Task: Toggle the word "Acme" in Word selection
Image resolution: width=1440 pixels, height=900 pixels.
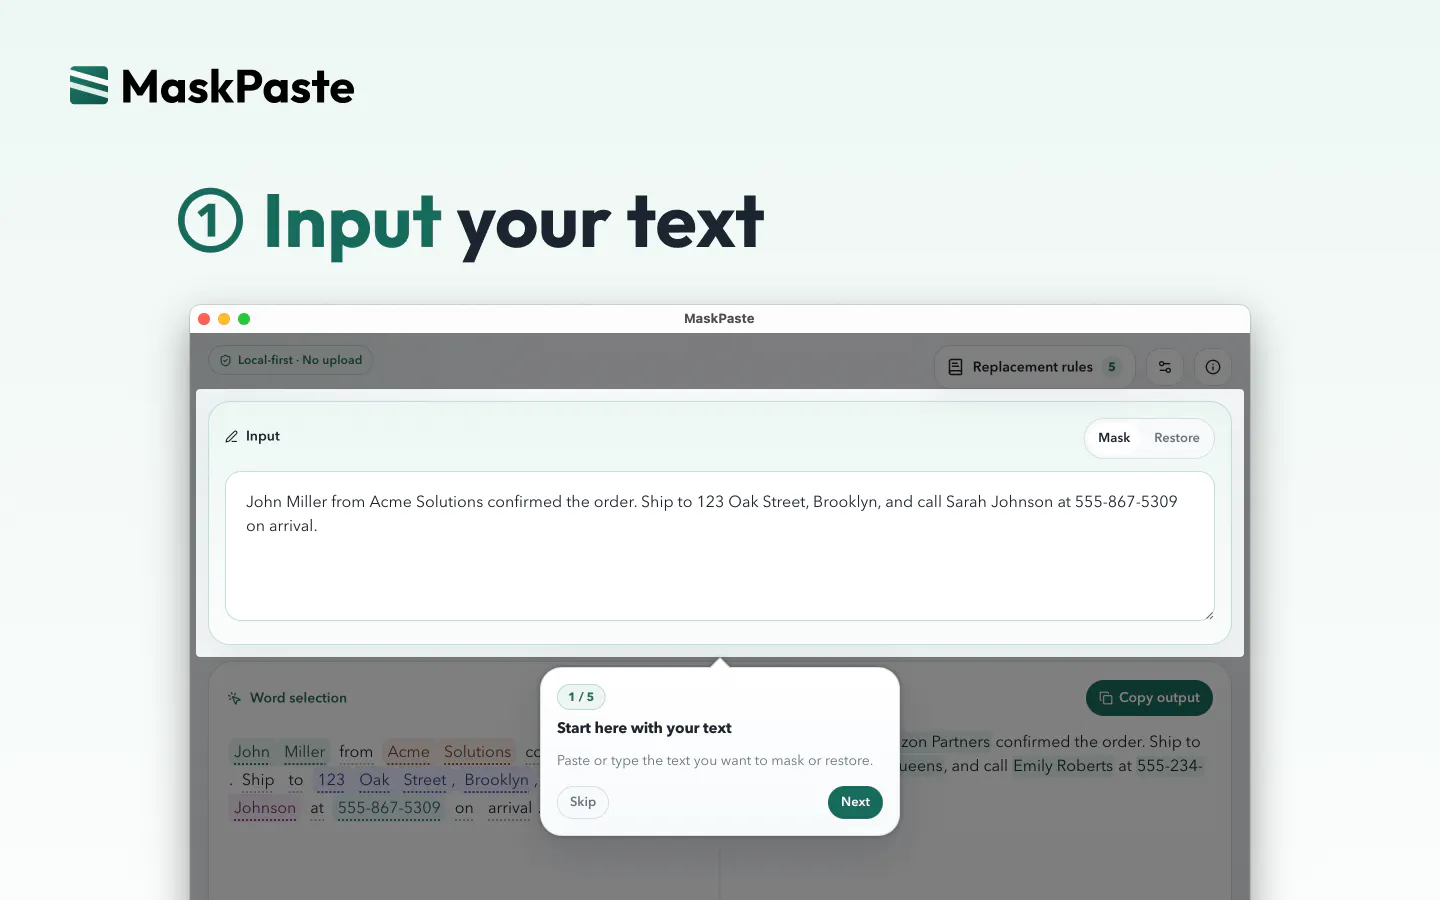Action: click(408, 752)
